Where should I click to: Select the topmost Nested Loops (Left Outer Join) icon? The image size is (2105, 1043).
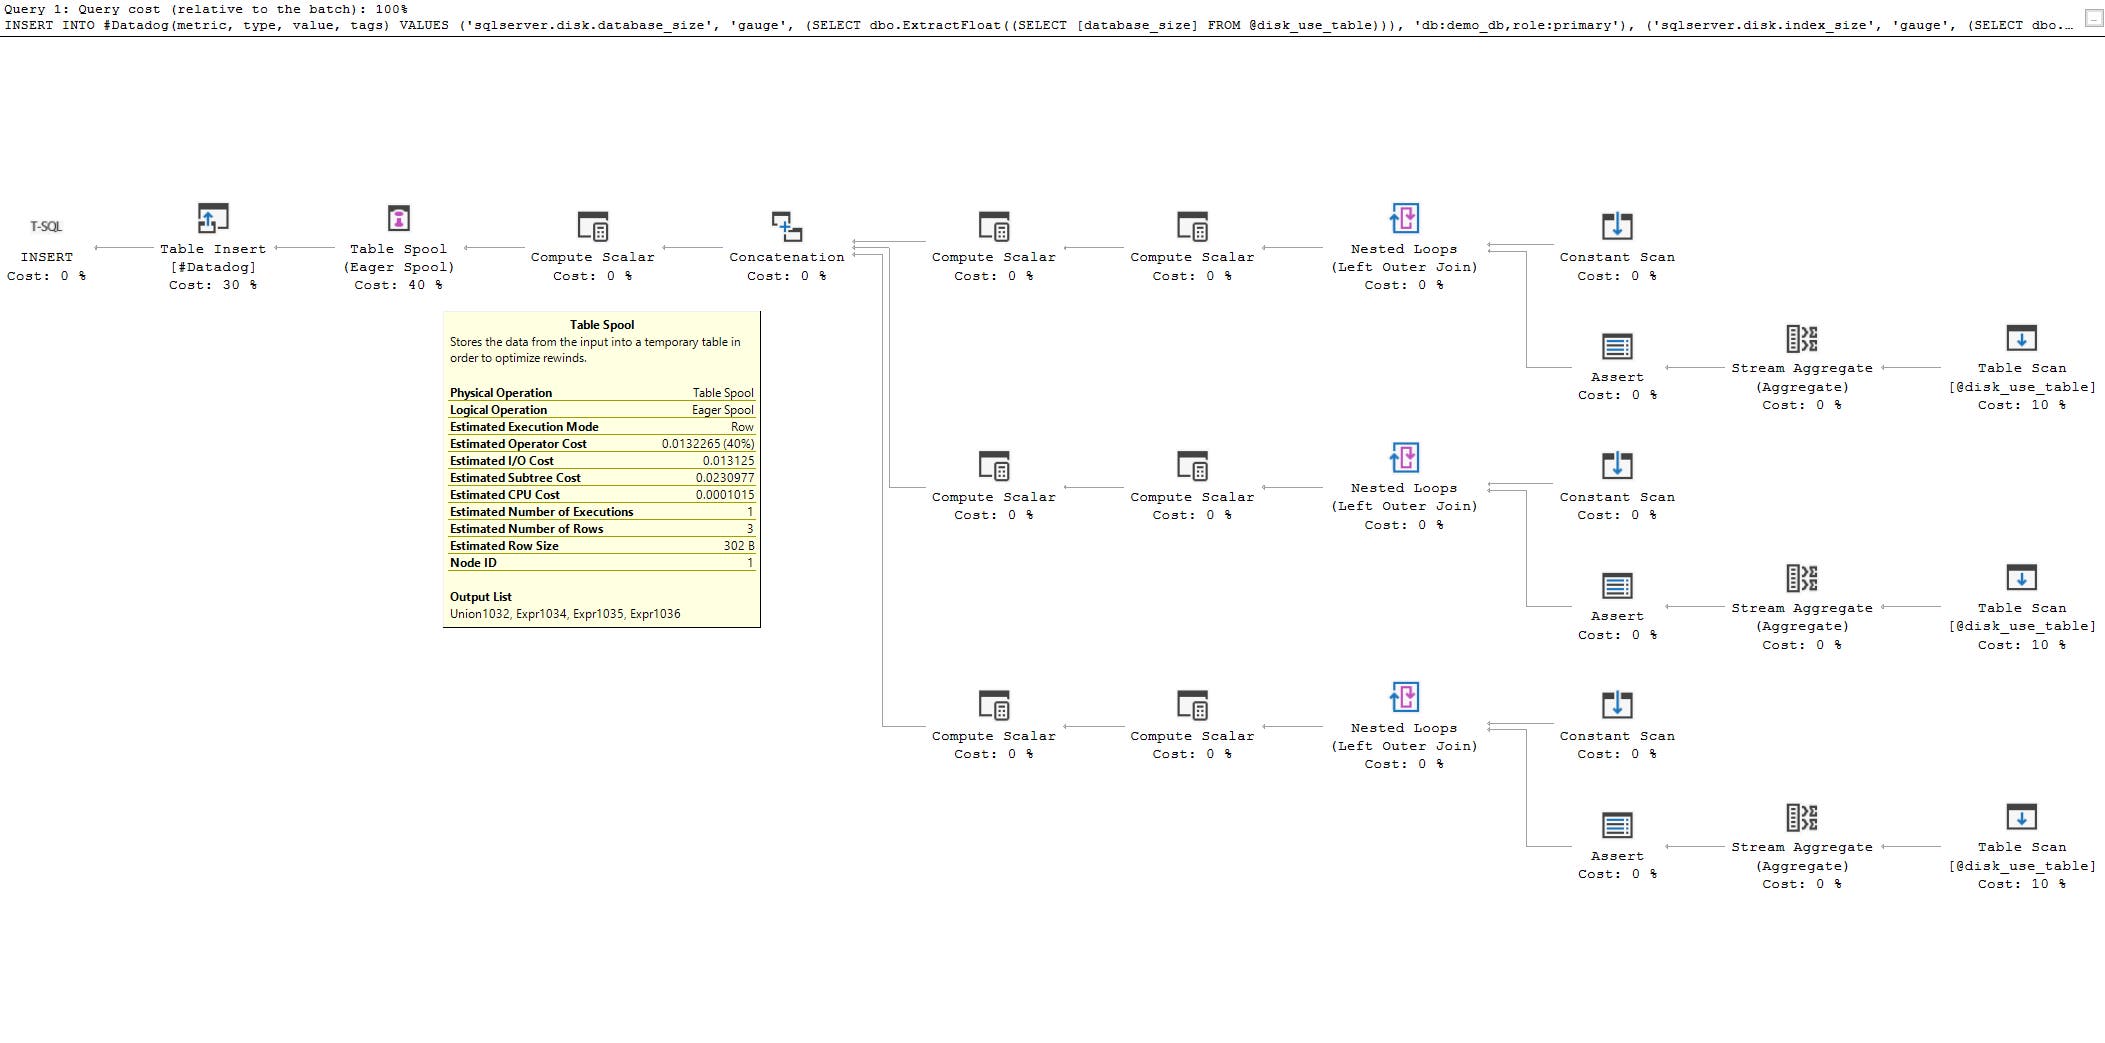pyautogui.click(x=1404, y=219)
